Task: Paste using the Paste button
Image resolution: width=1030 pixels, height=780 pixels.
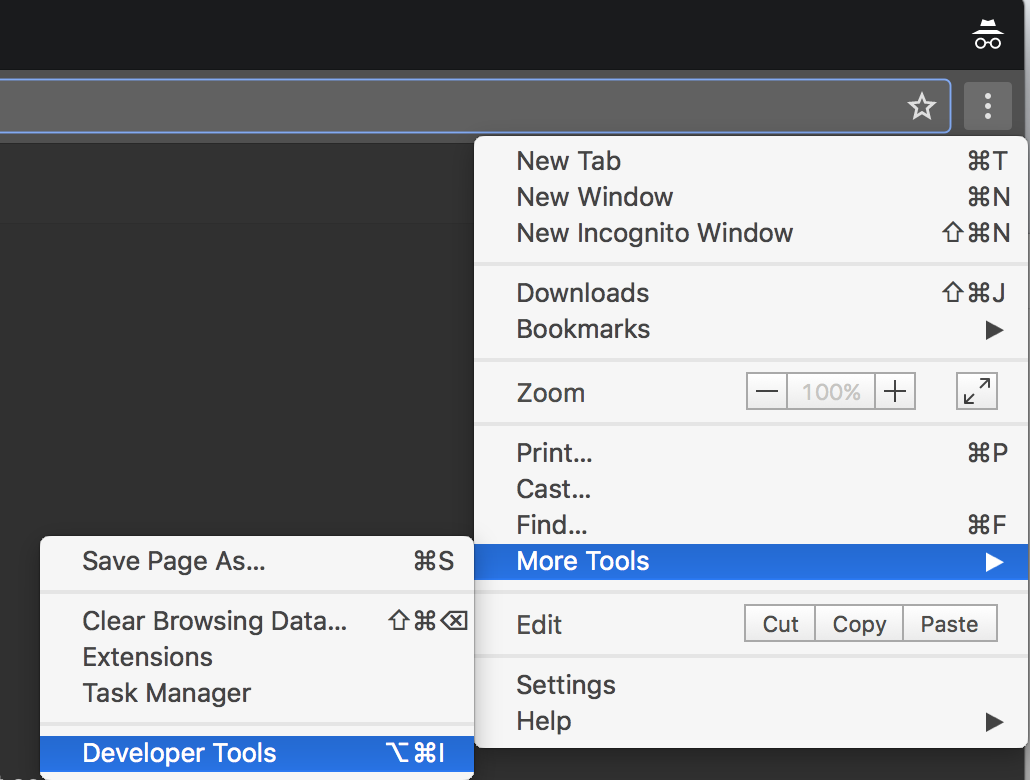Action: coord(949,623)
